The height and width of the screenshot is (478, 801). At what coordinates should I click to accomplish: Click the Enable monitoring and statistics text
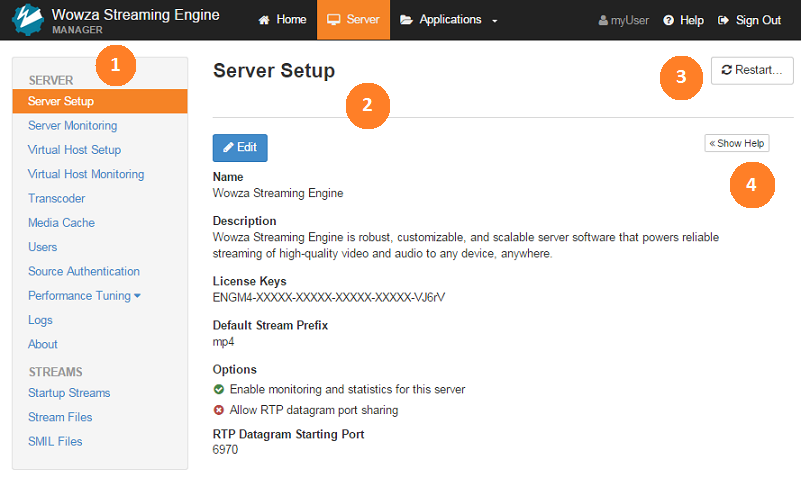click(347, 389)
